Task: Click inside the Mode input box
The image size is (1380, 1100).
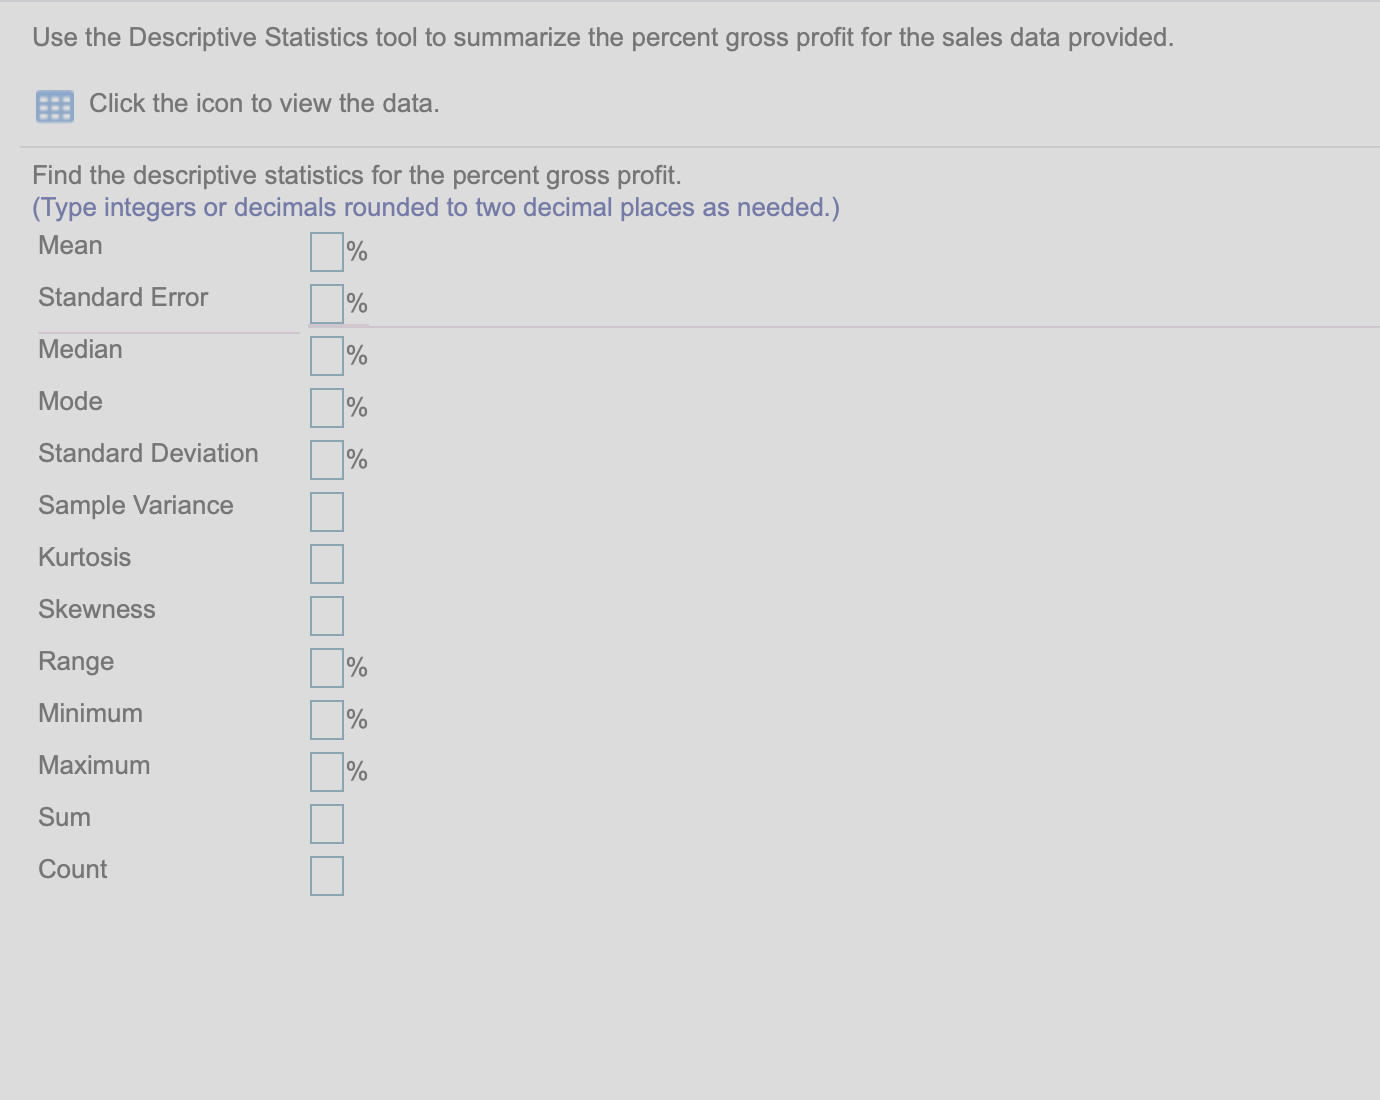Action: point(326,408)
